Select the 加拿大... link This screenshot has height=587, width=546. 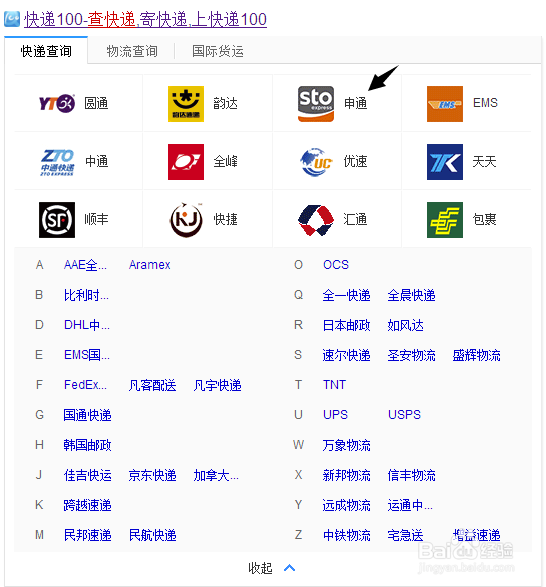click(x=216, y=475)
